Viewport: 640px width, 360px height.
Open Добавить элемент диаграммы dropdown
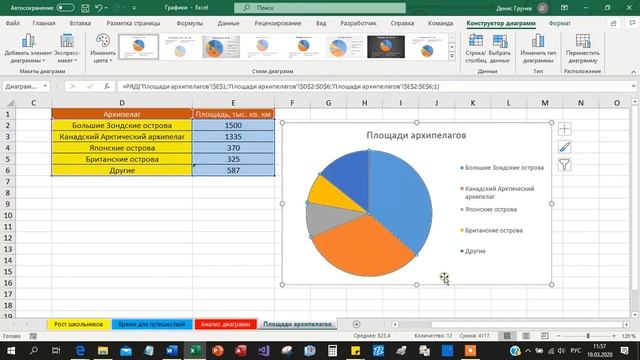pos(28,48)
